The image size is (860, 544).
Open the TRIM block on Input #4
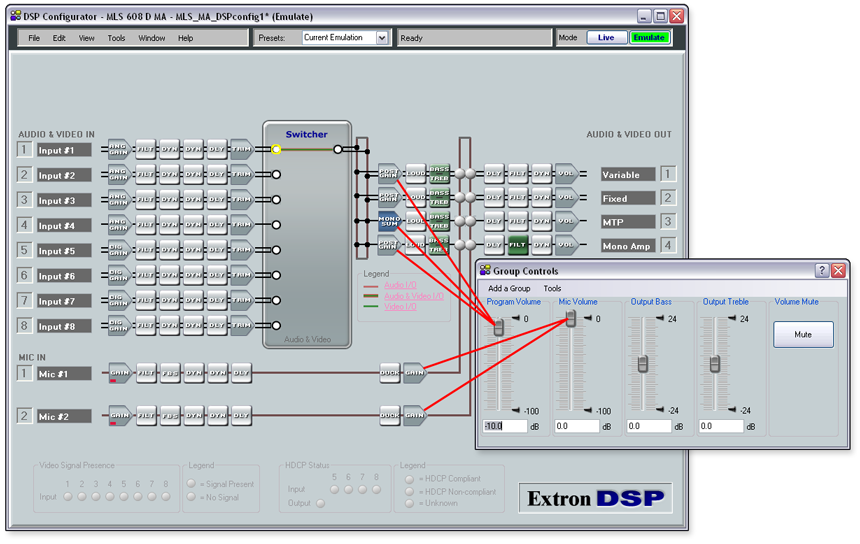(242, 225)
